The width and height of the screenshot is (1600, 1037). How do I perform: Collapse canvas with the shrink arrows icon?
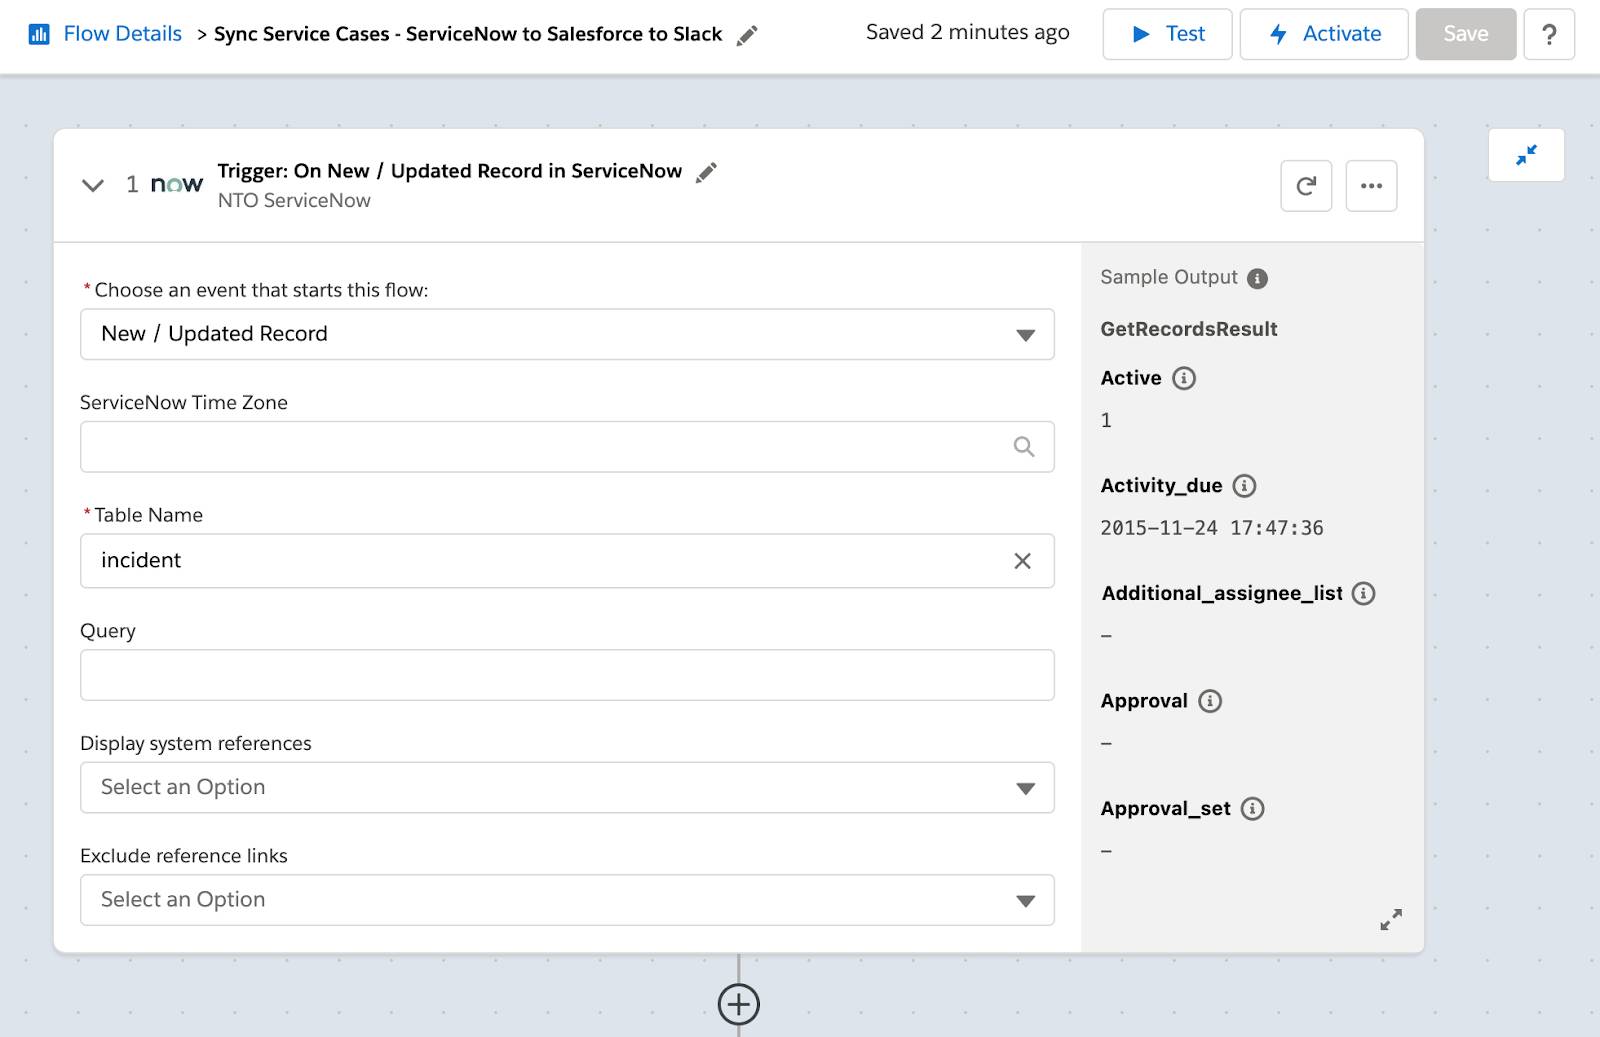[x=1526, y=155]
